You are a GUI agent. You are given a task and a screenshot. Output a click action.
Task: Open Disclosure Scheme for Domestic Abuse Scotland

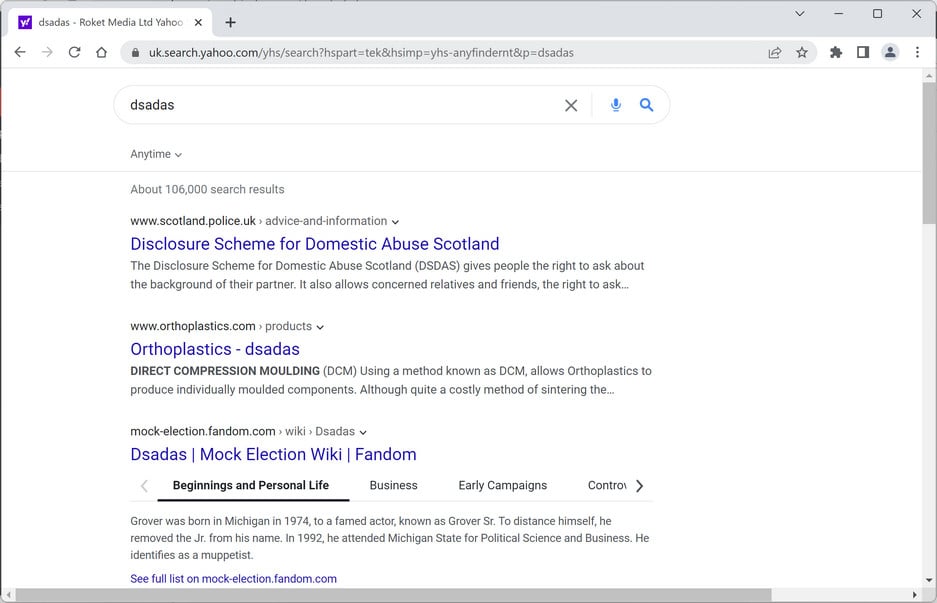(314, 244)
